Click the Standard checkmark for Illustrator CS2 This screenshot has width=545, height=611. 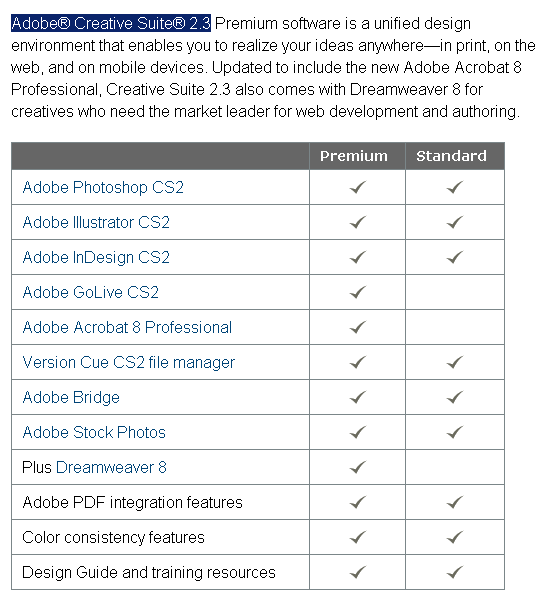pyautogui.click(x=455, y=222)
